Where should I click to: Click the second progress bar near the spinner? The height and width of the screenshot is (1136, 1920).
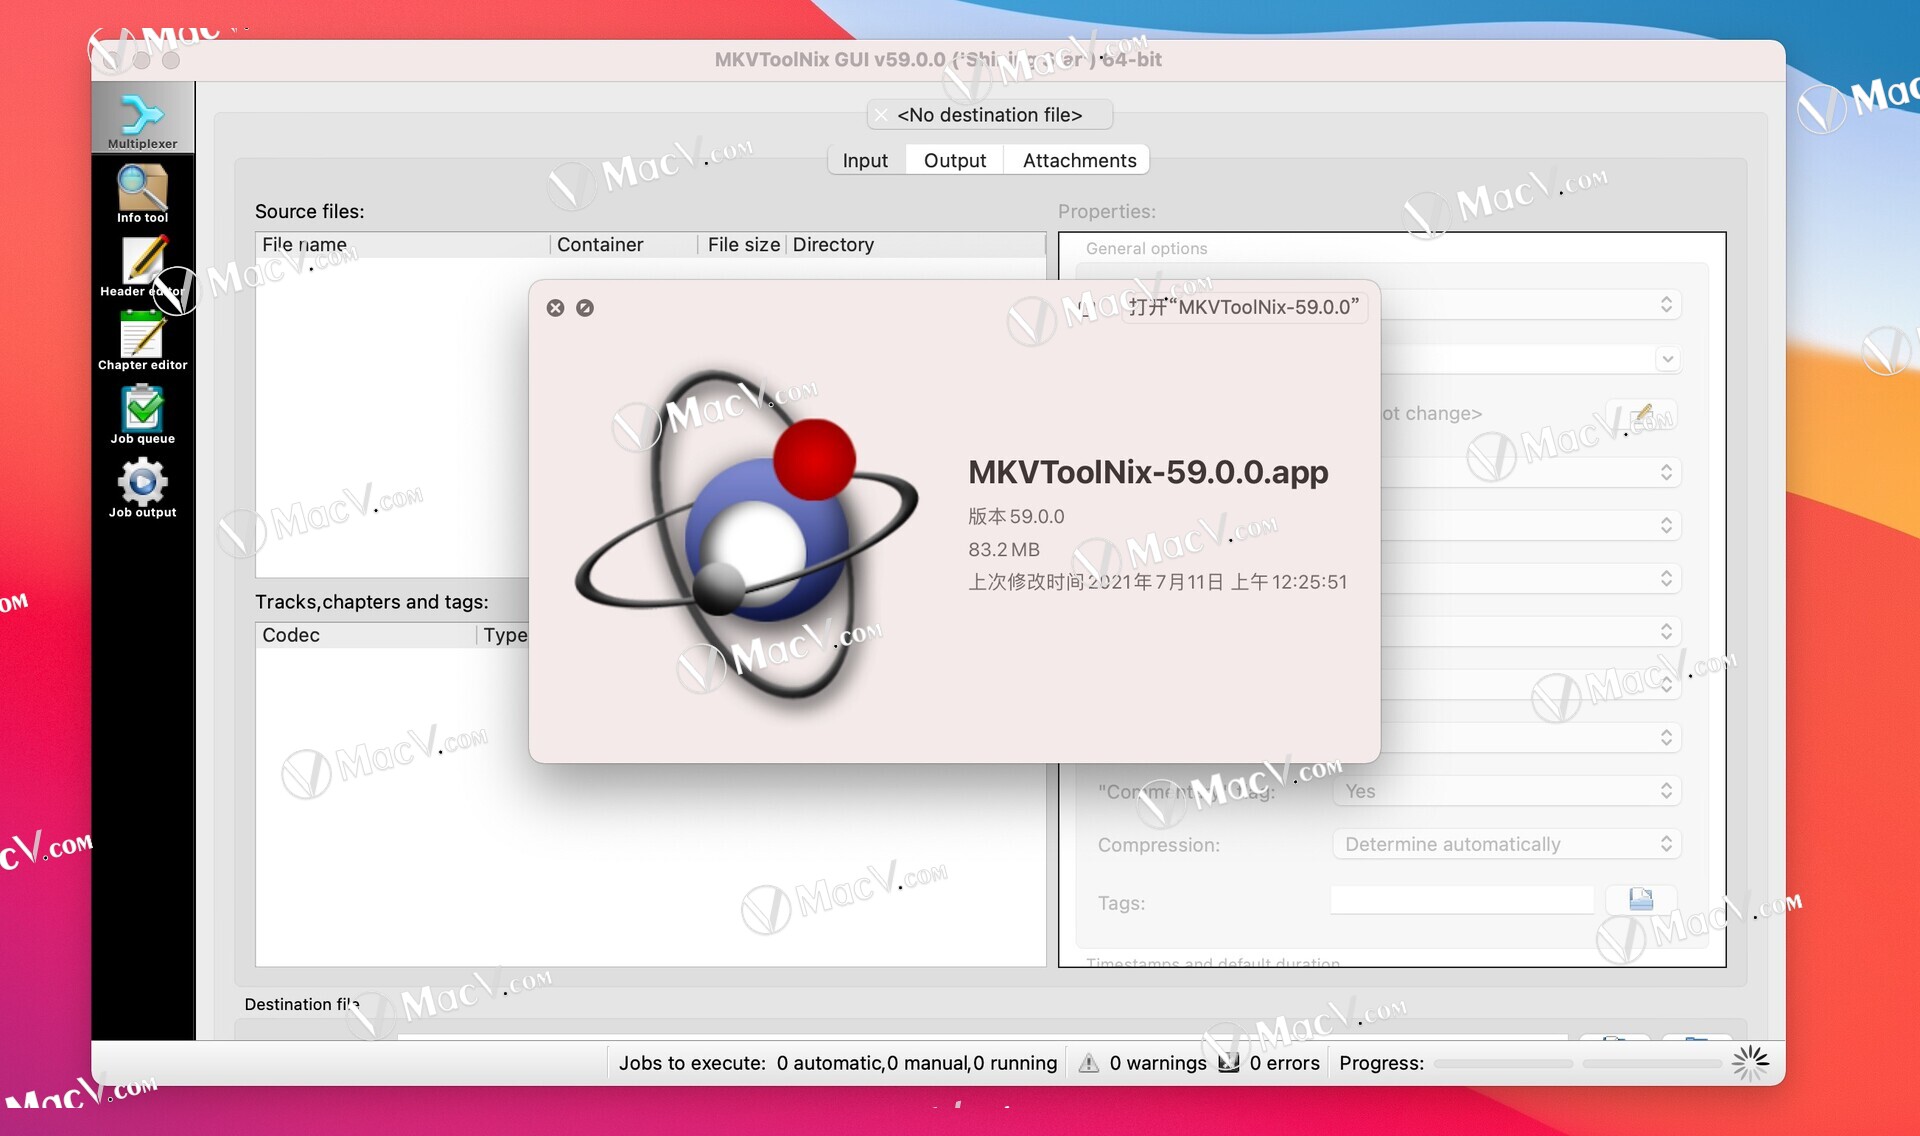pyautogui.click(x=1651, y=1063)
